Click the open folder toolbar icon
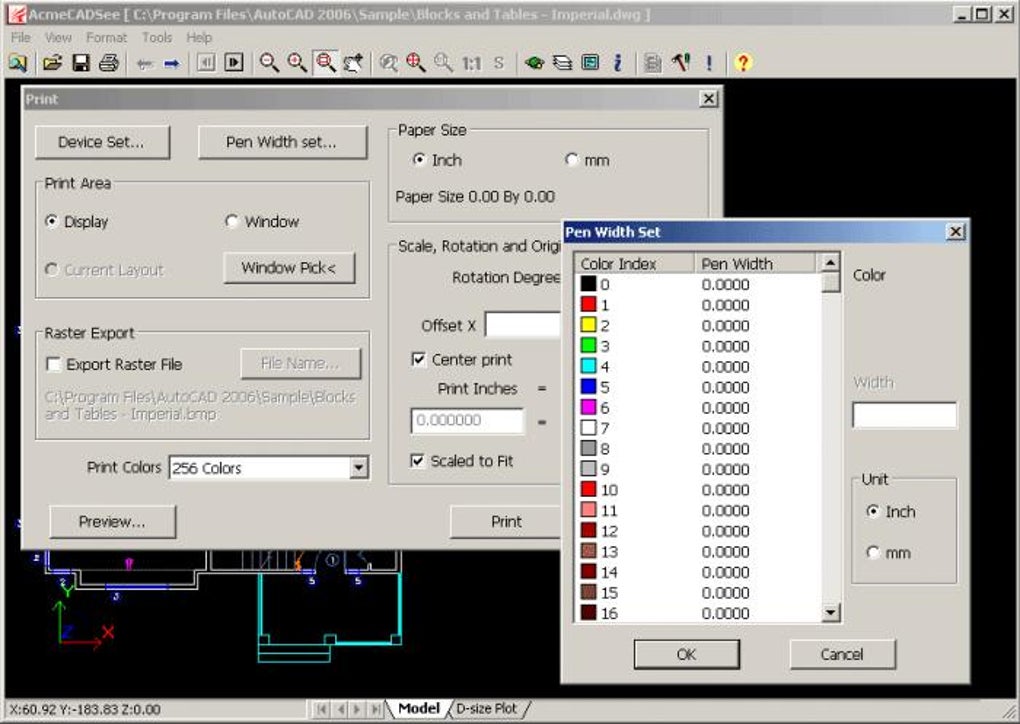This screenshot has height=724, width=1020. (52, 63)
